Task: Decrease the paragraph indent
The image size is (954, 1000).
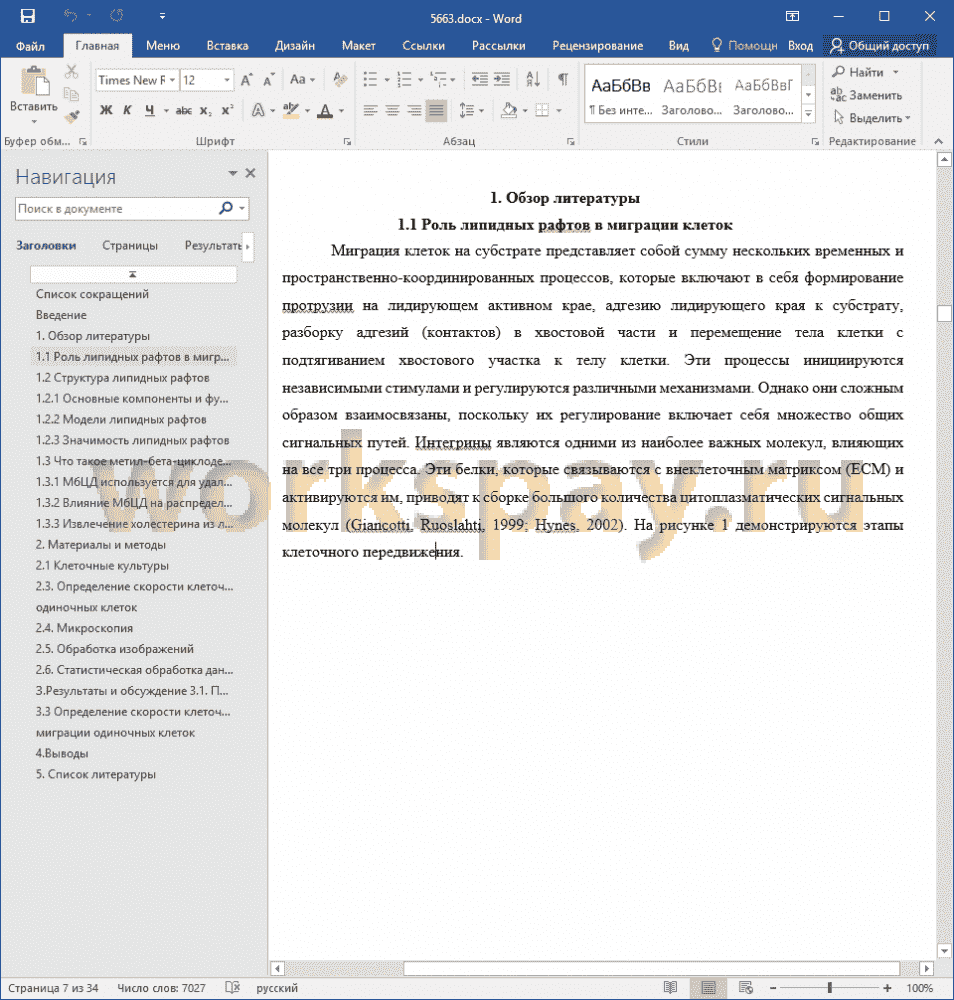Action: click(480, 79)
